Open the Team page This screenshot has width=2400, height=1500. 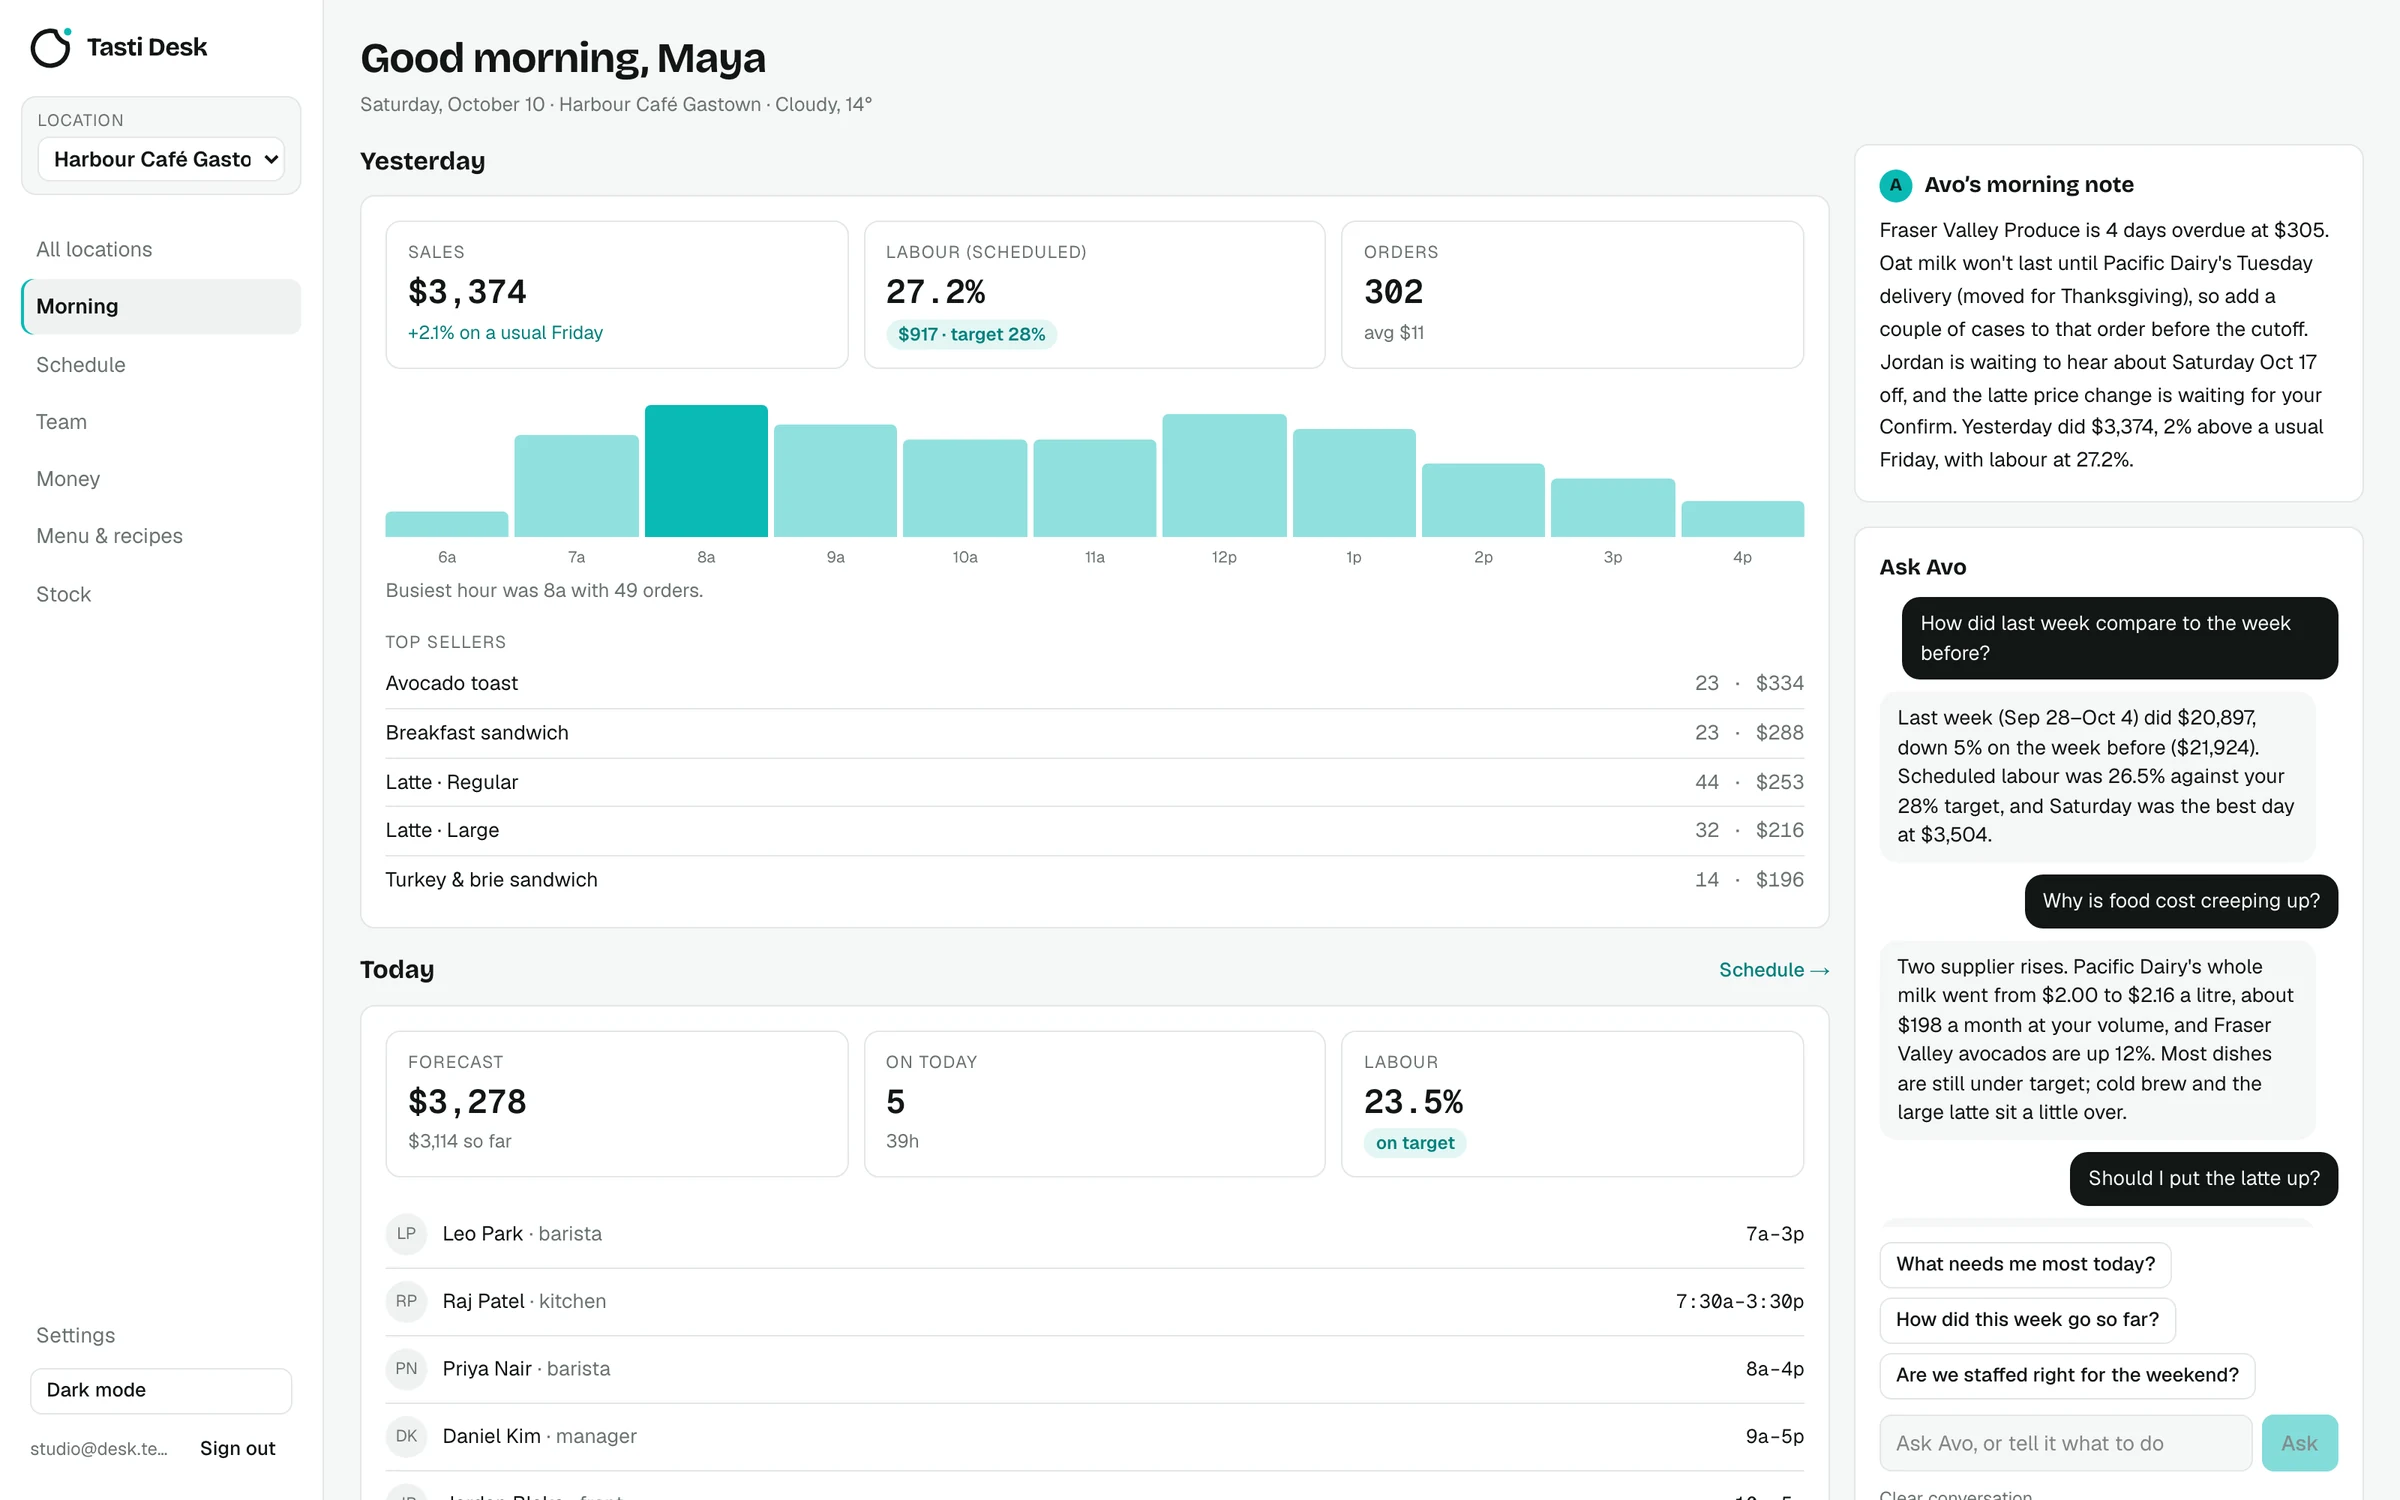pyautogui.click(x=161, y=421)
